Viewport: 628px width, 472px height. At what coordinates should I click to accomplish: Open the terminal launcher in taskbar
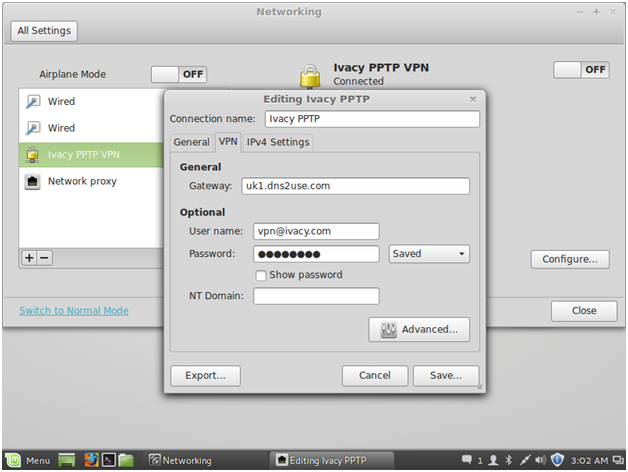point(109,460)
